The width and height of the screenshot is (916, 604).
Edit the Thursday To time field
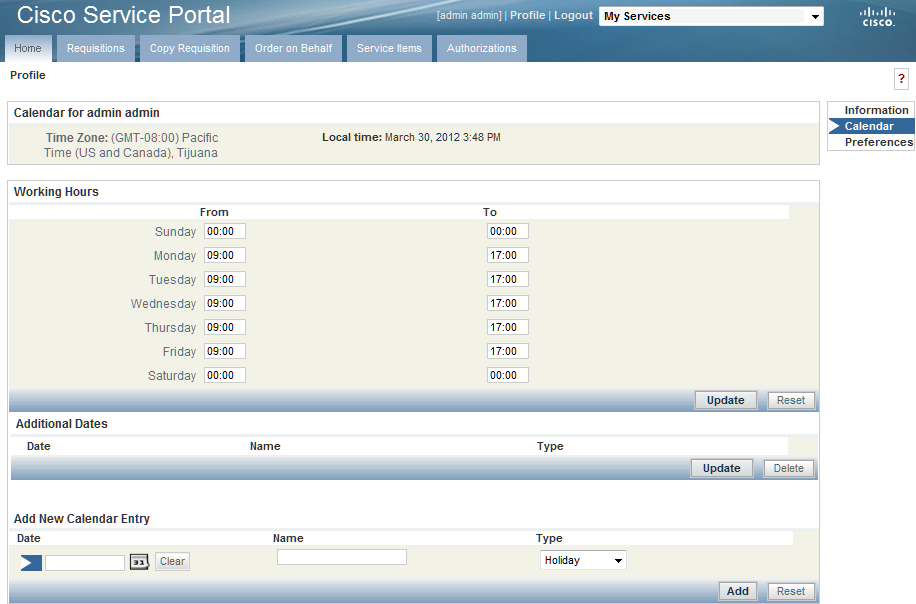(x=508, y=327)
